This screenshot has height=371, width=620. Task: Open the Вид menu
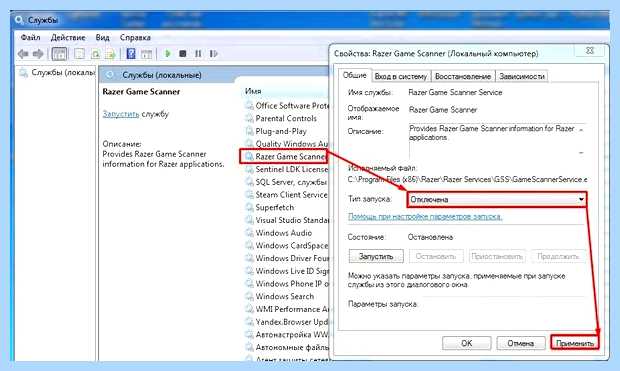pyautogui.click(x=102, y=38)
